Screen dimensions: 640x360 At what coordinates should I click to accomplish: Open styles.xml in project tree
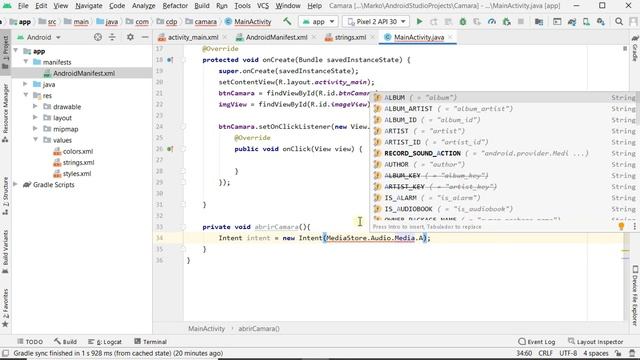pos(77,173)
